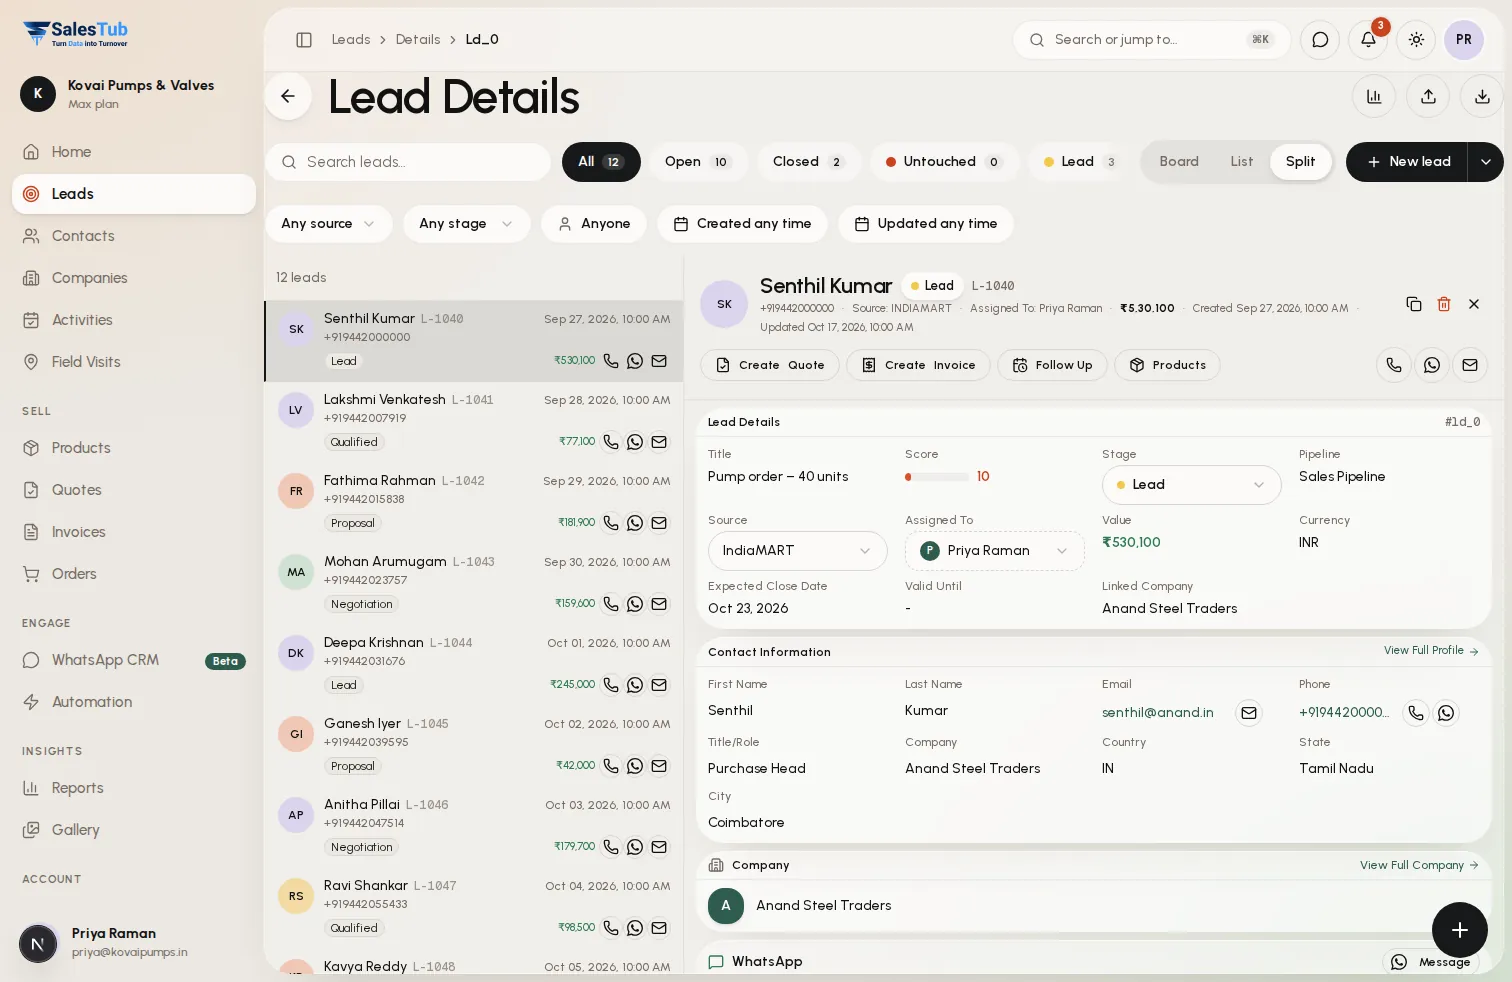The width and height of the screenshot is (1512, 982).
Task: Send email via envelope icon in detail header
Action: tap(1470, 365)
